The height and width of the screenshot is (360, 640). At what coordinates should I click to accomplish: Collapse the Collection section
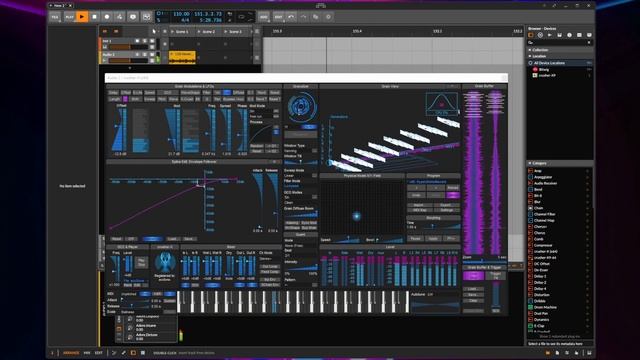point(530,50)
